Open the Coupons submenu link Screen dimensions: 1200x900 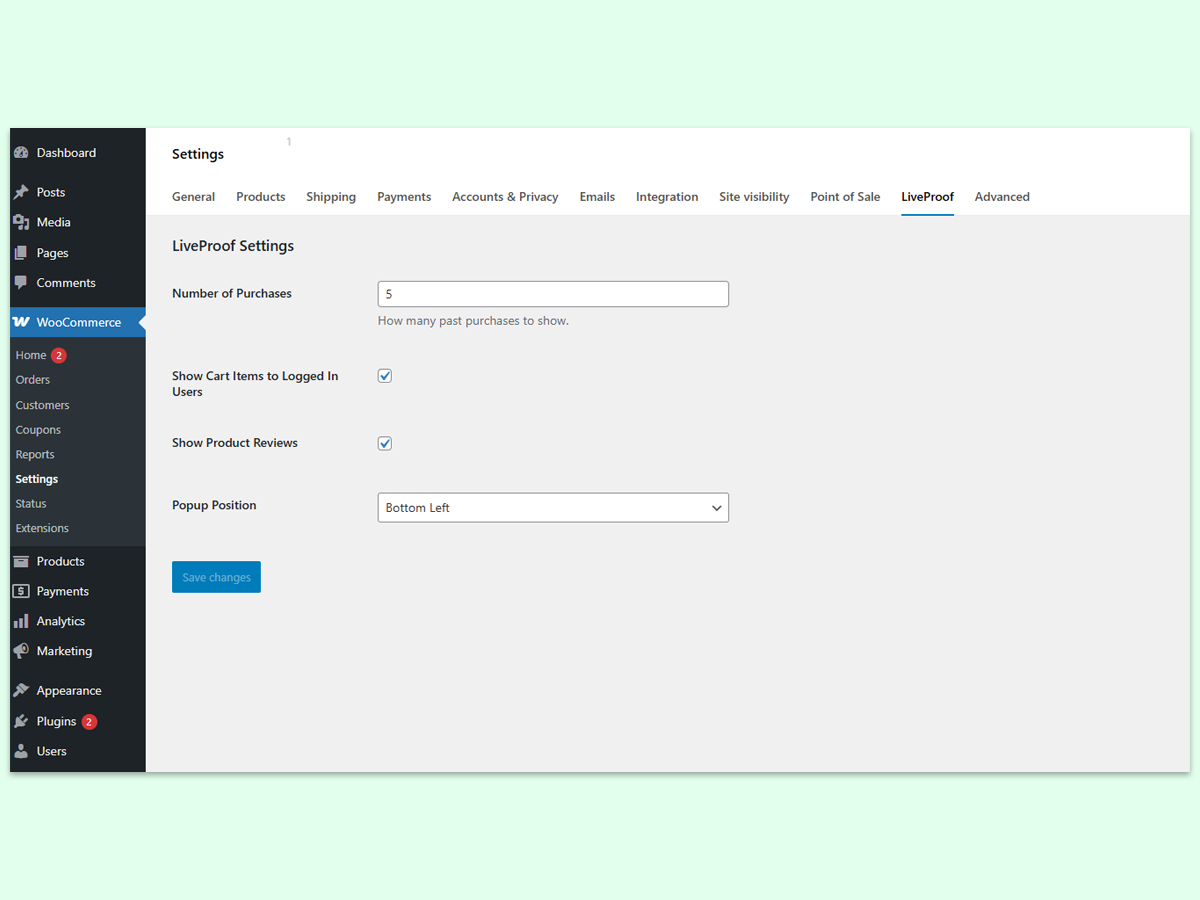38,430
